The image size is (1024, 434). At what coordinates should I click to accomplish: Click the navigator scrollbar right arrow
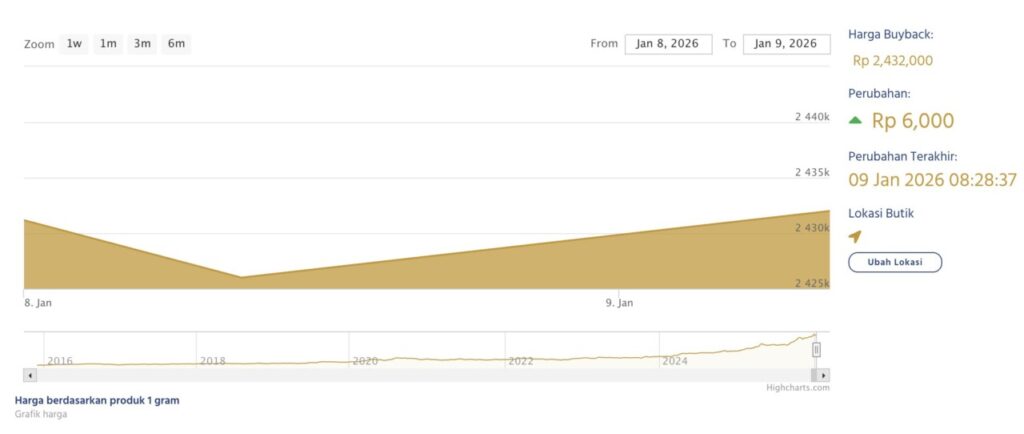point(823,375)
